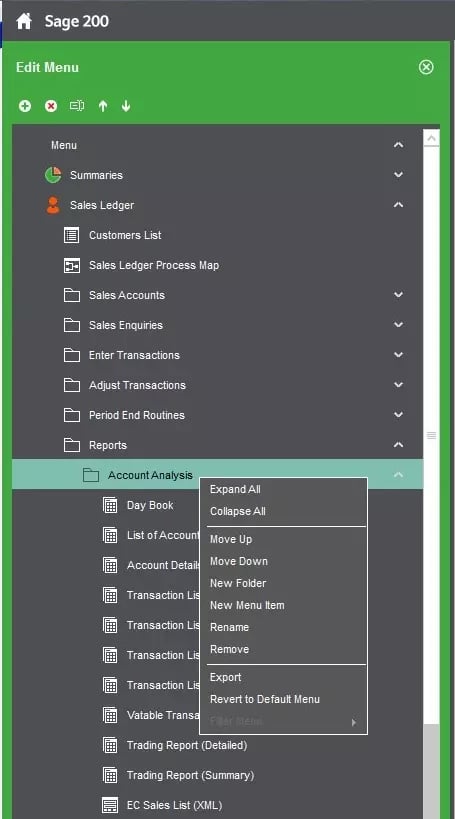Choose Remove from the context menu
Viewport: 455px width, 819px height.
229,649
